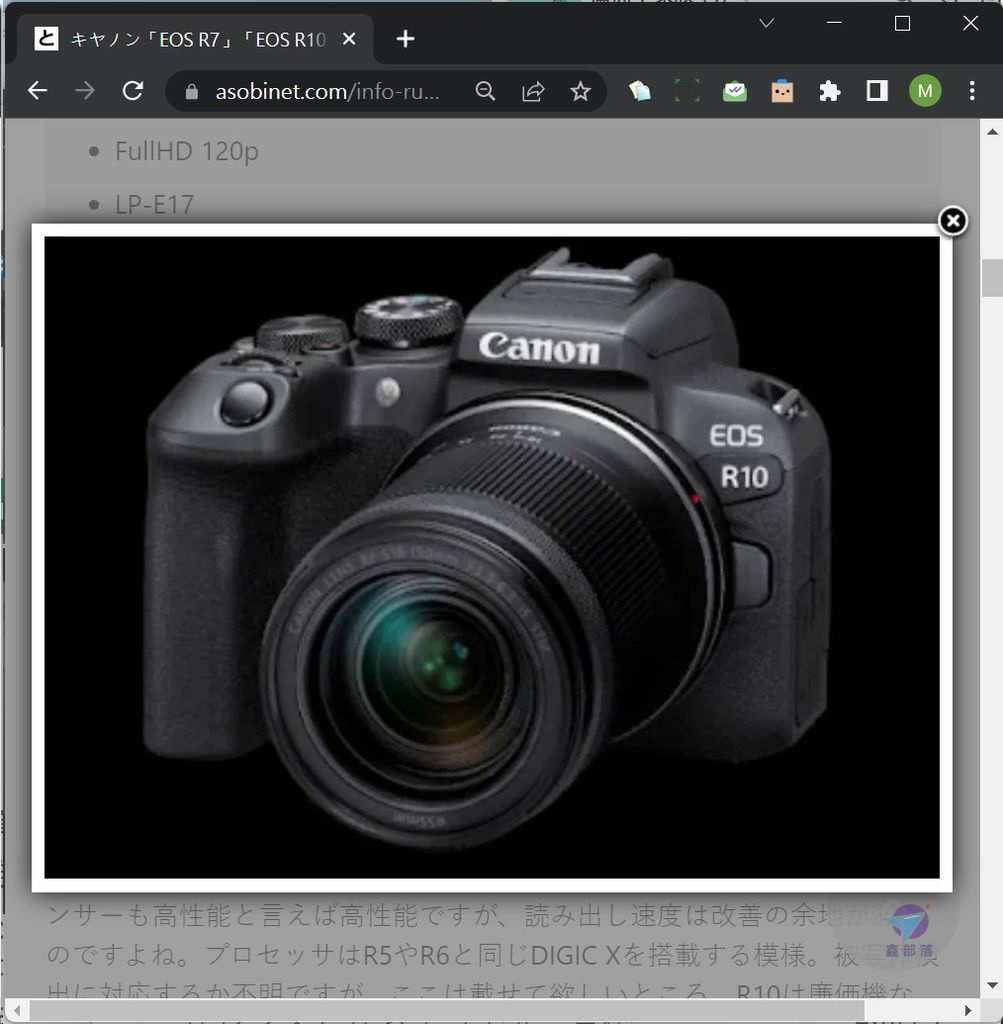Close the camera image lightbox
Viewport: 1003px width, 1024px height.
pyautogui.click(x=953, y=221)
